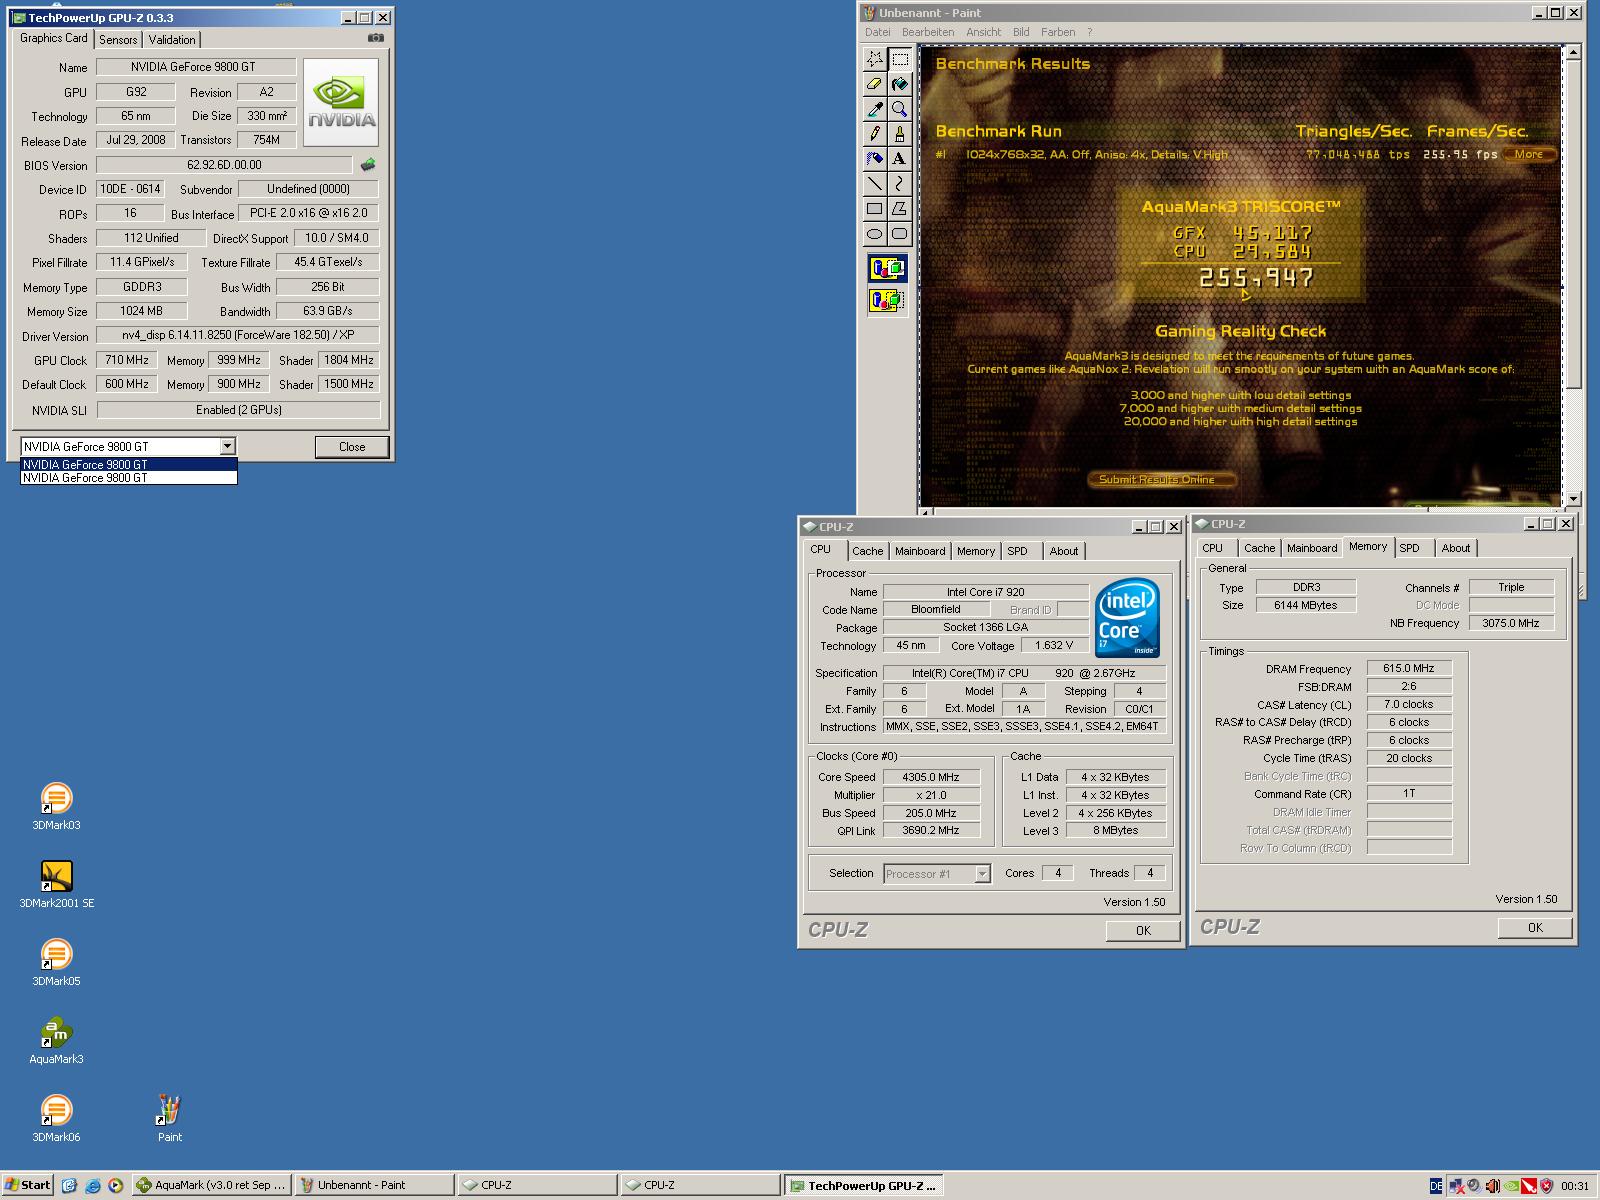The width and height of the screenshot is (1600, 1200).
Task: Click the Close button in GPU-Z
Action: 352,447
